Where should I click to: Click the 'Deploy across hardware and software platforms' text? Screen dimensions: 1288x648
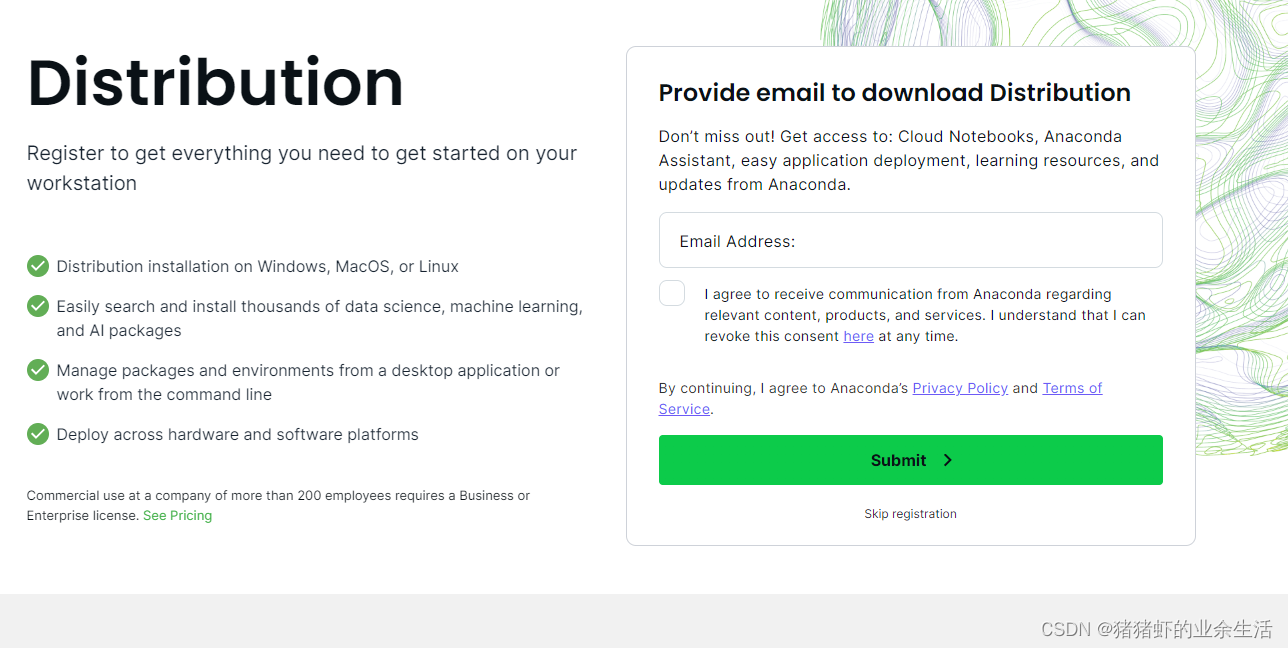coord(237,435)
